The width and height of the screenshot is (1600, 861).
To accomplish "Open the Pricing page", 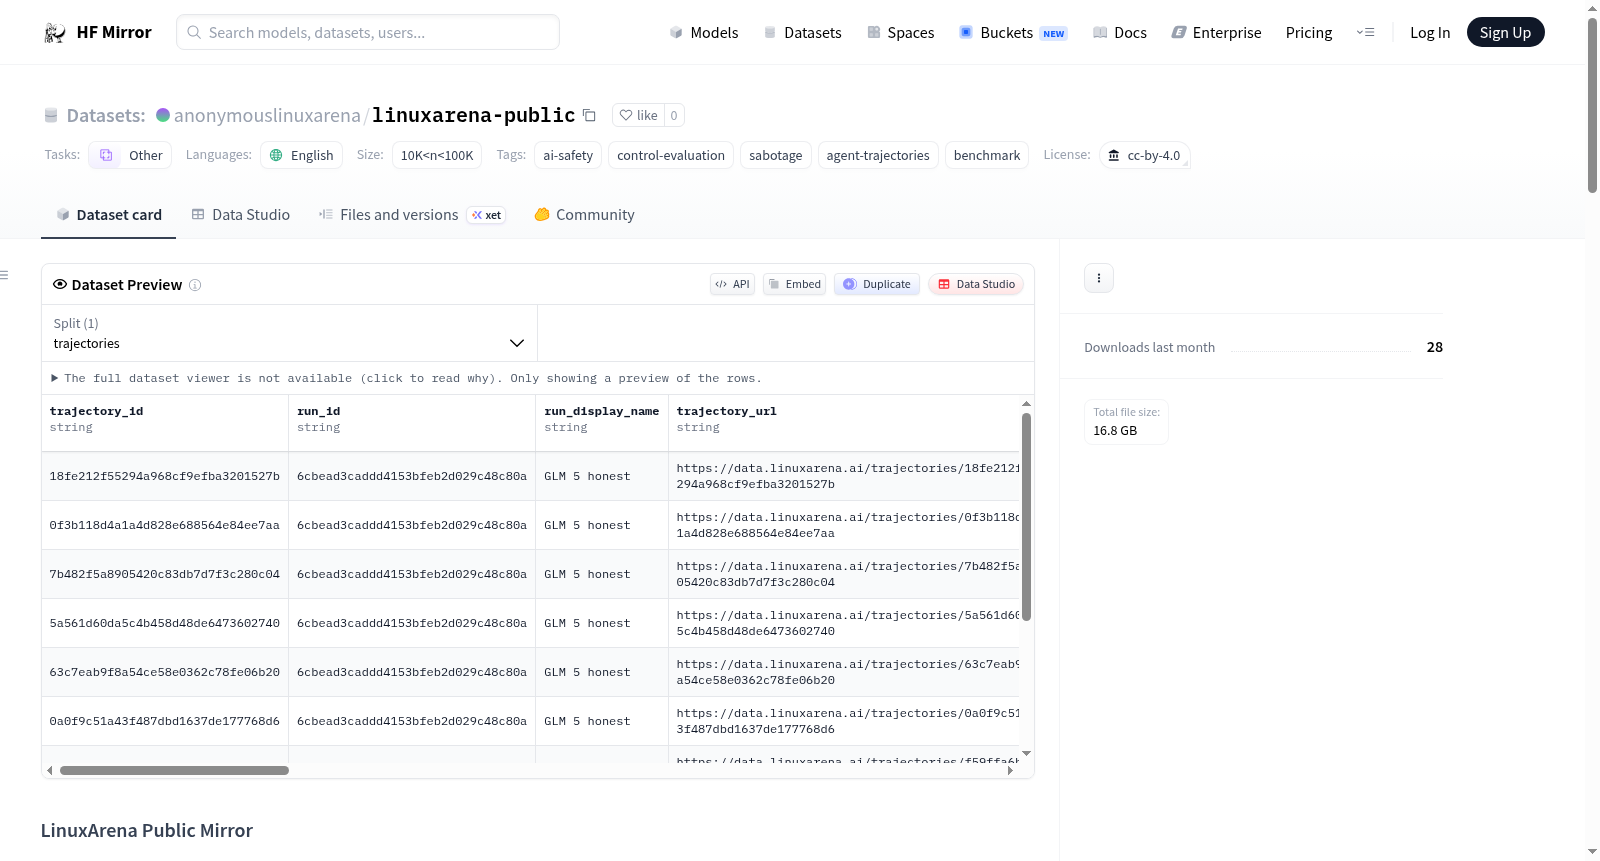I will click(x=1309, y=33).
